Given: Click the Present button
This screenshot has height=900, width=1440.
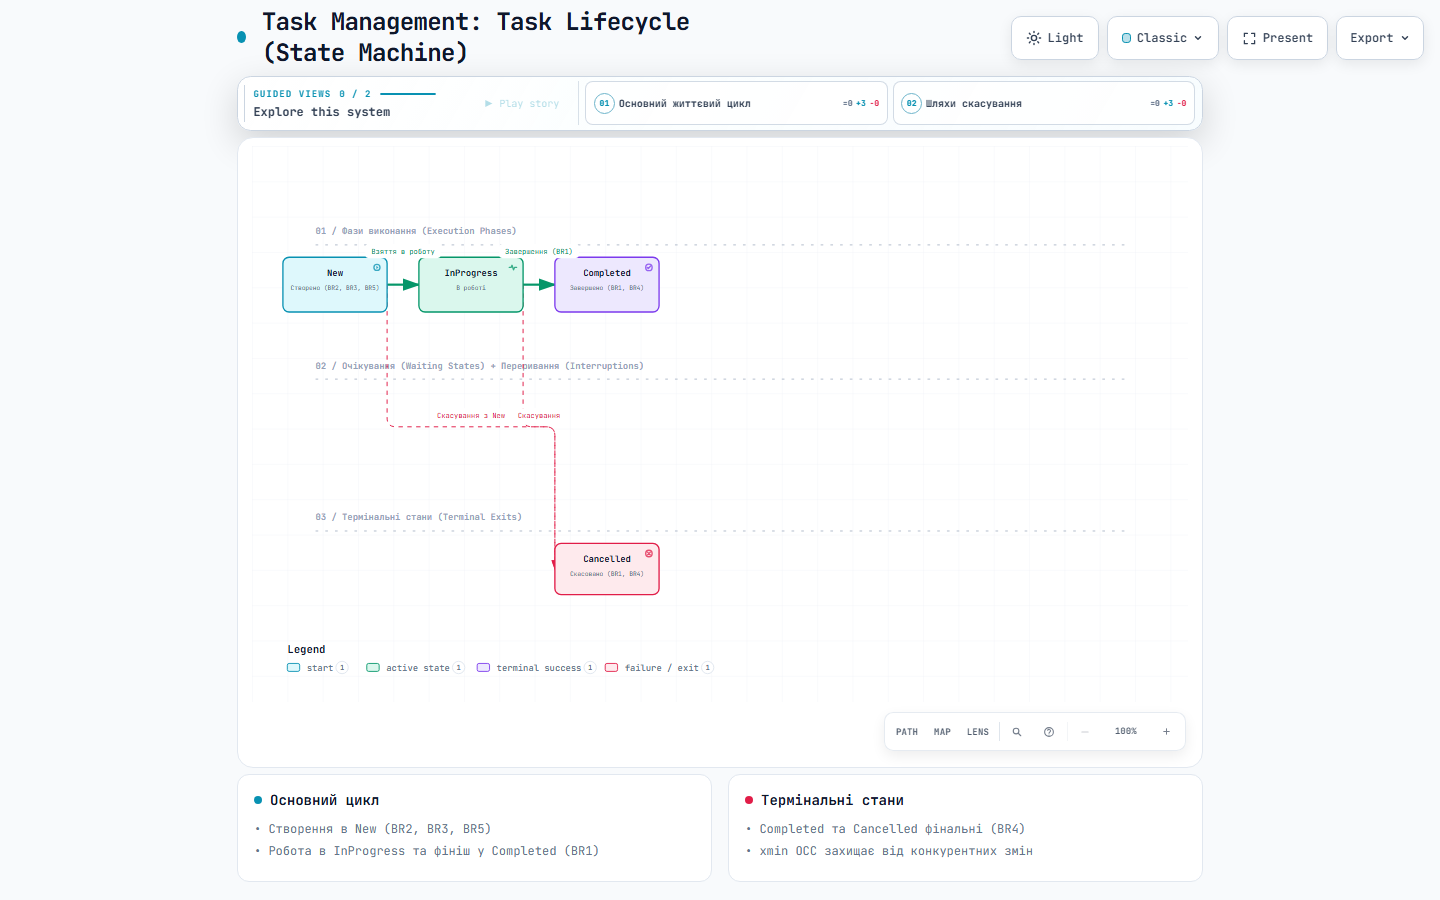Looking at the screenshot, I should pos(1278,38).
